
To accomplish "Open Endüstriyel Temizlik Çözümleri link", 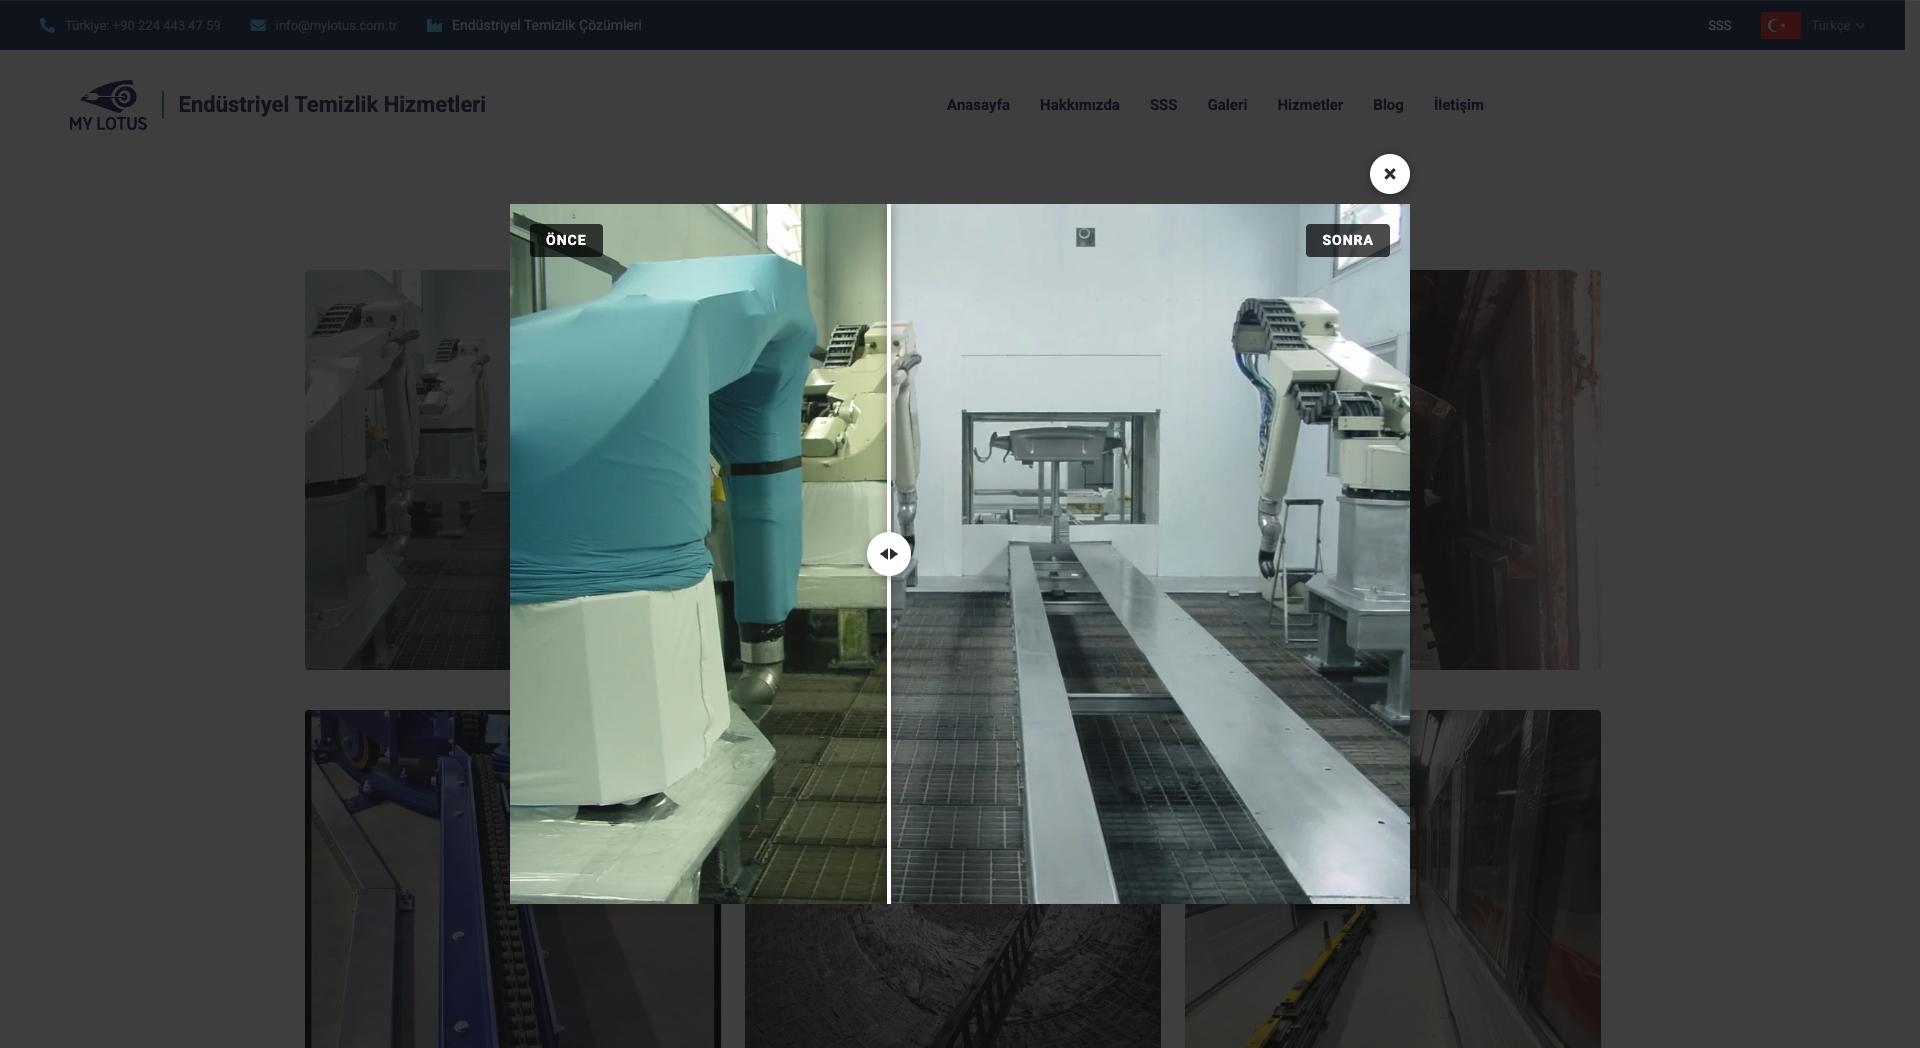I will 547,26.
